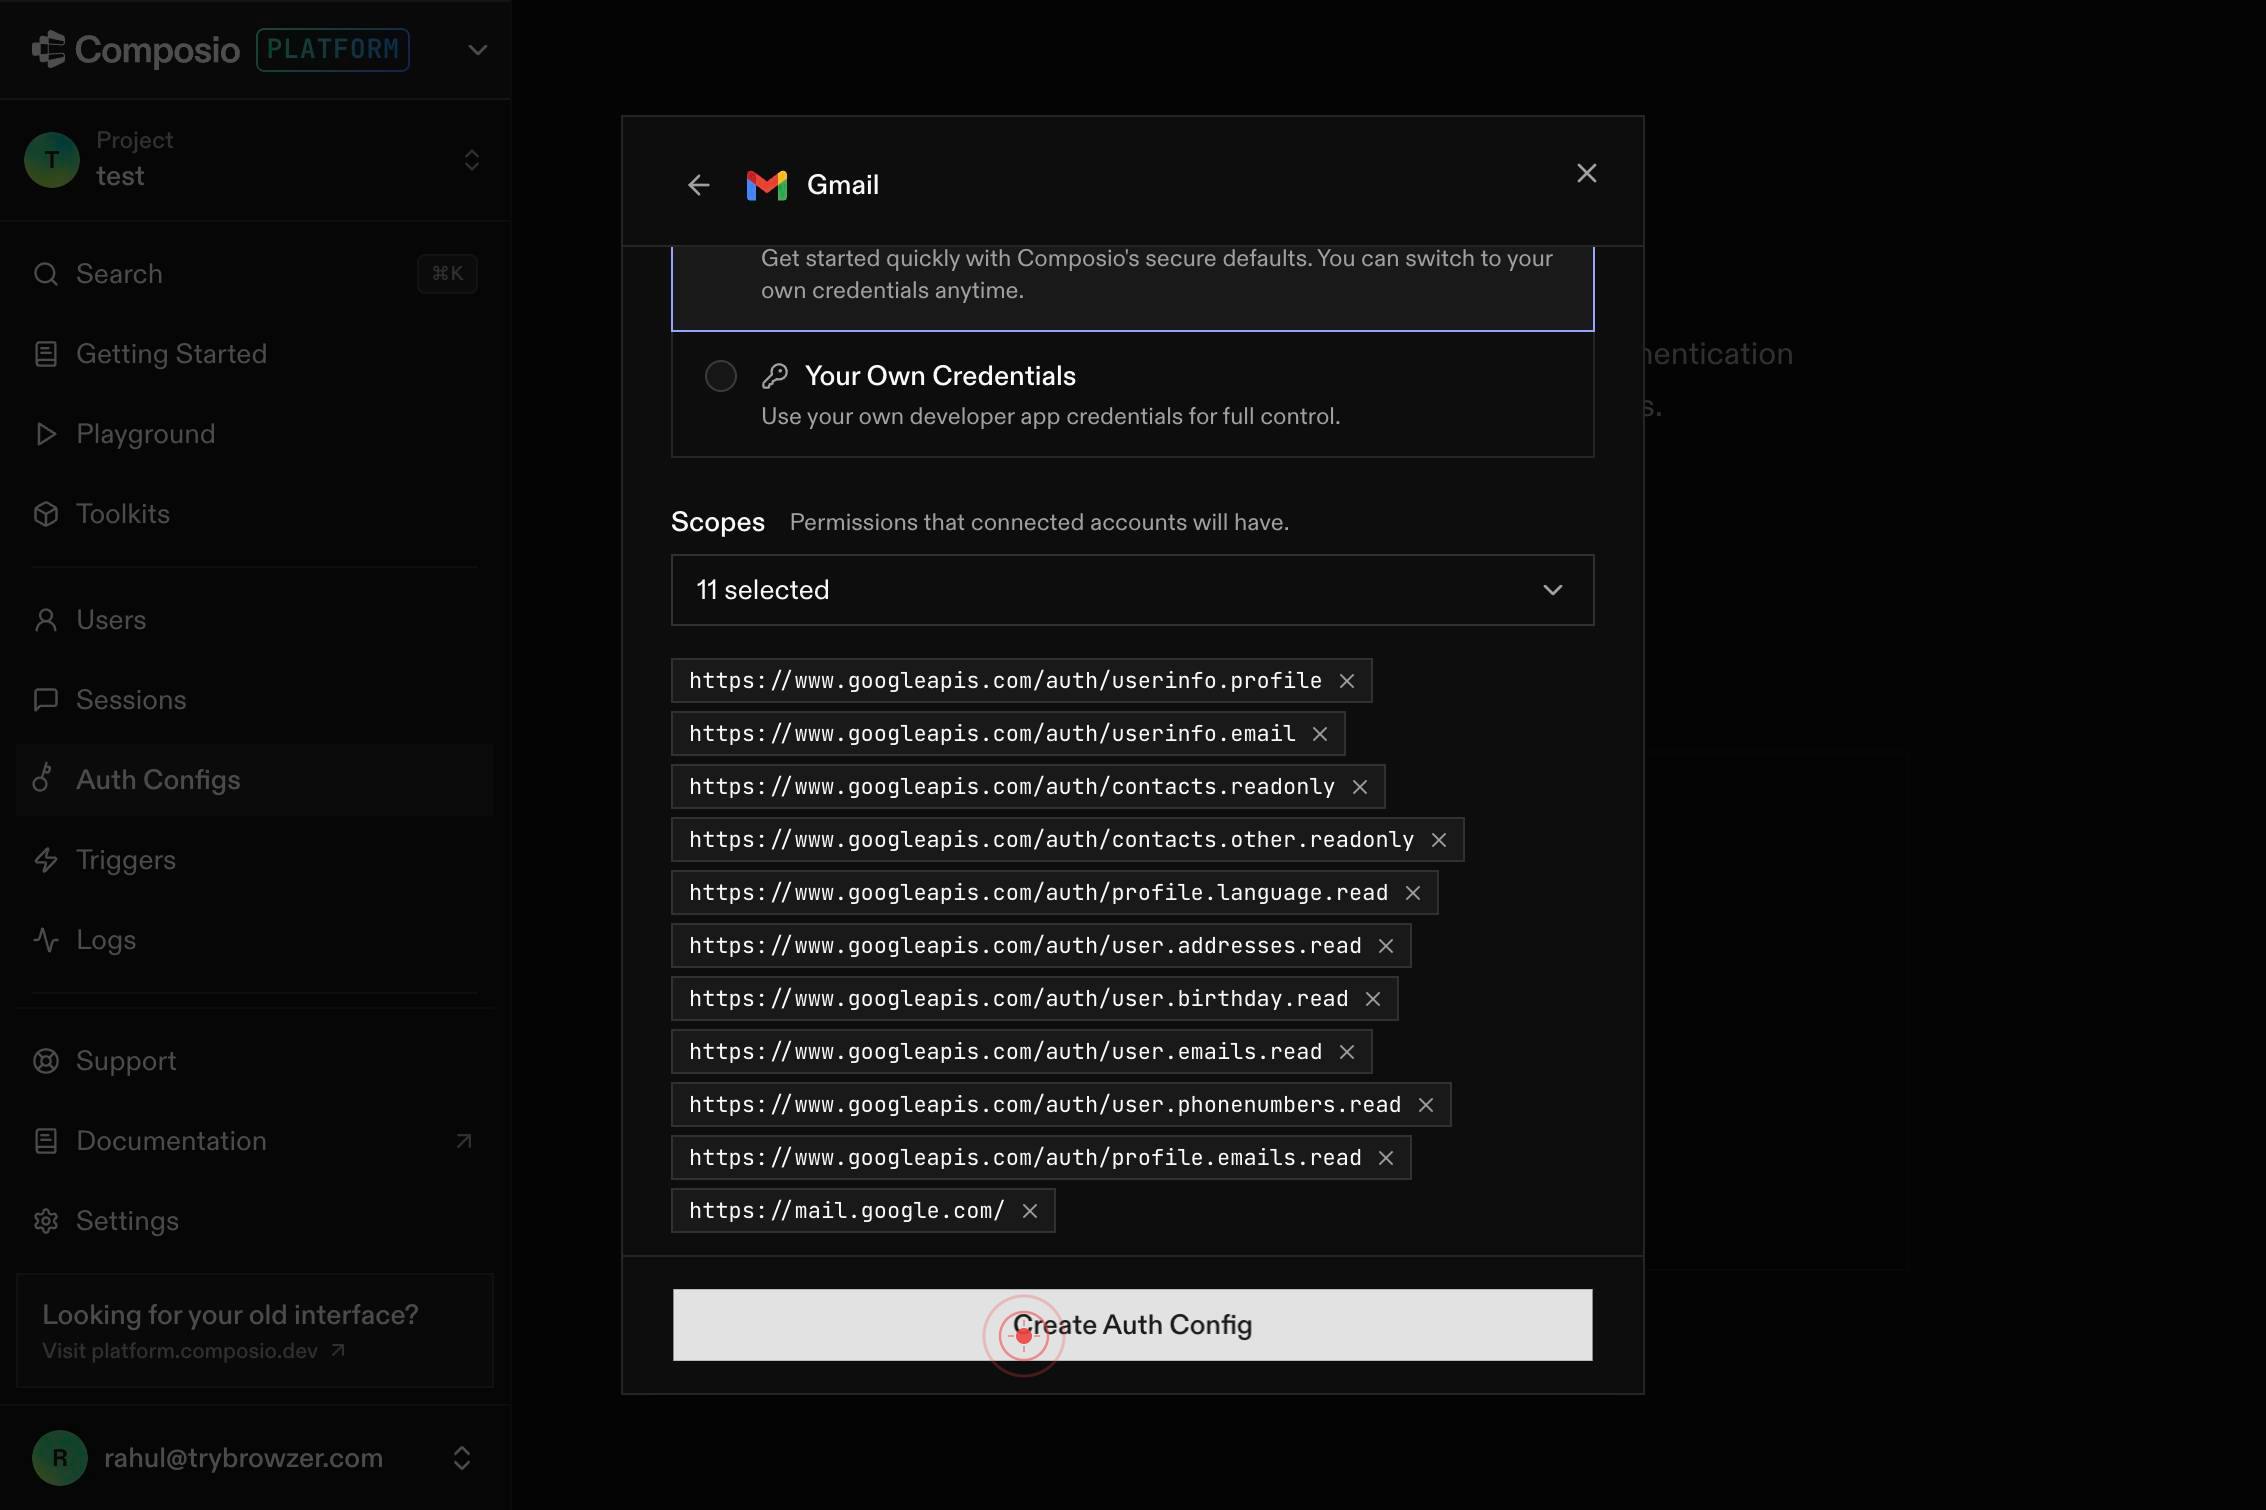Image resolution: width=2266 pixels, height=1510 pixels.
Task: Close the Gmail auth config dialog
Action: (1586, 173)
